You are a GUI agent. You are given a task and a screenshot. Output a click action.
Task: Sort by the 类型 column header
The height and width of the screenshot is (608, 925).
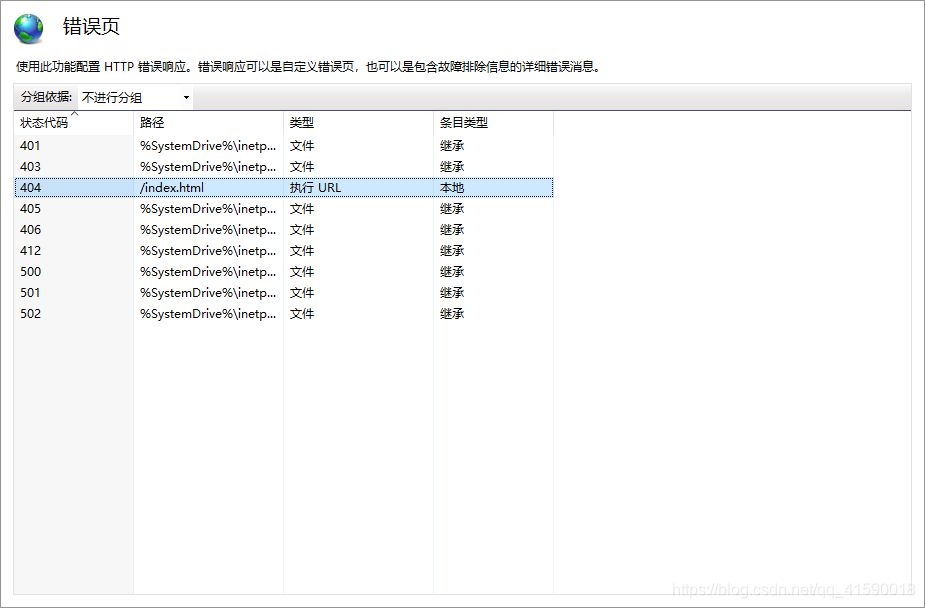(x=359, y=123)
